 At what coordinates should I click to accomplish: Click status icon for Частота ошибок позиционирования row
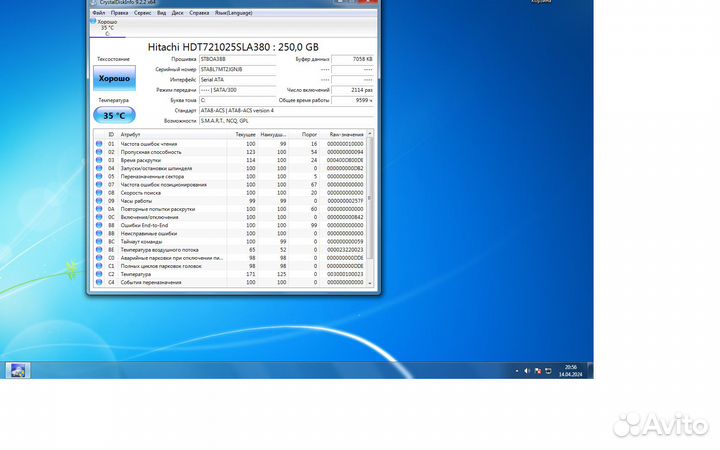coord(99,185)
